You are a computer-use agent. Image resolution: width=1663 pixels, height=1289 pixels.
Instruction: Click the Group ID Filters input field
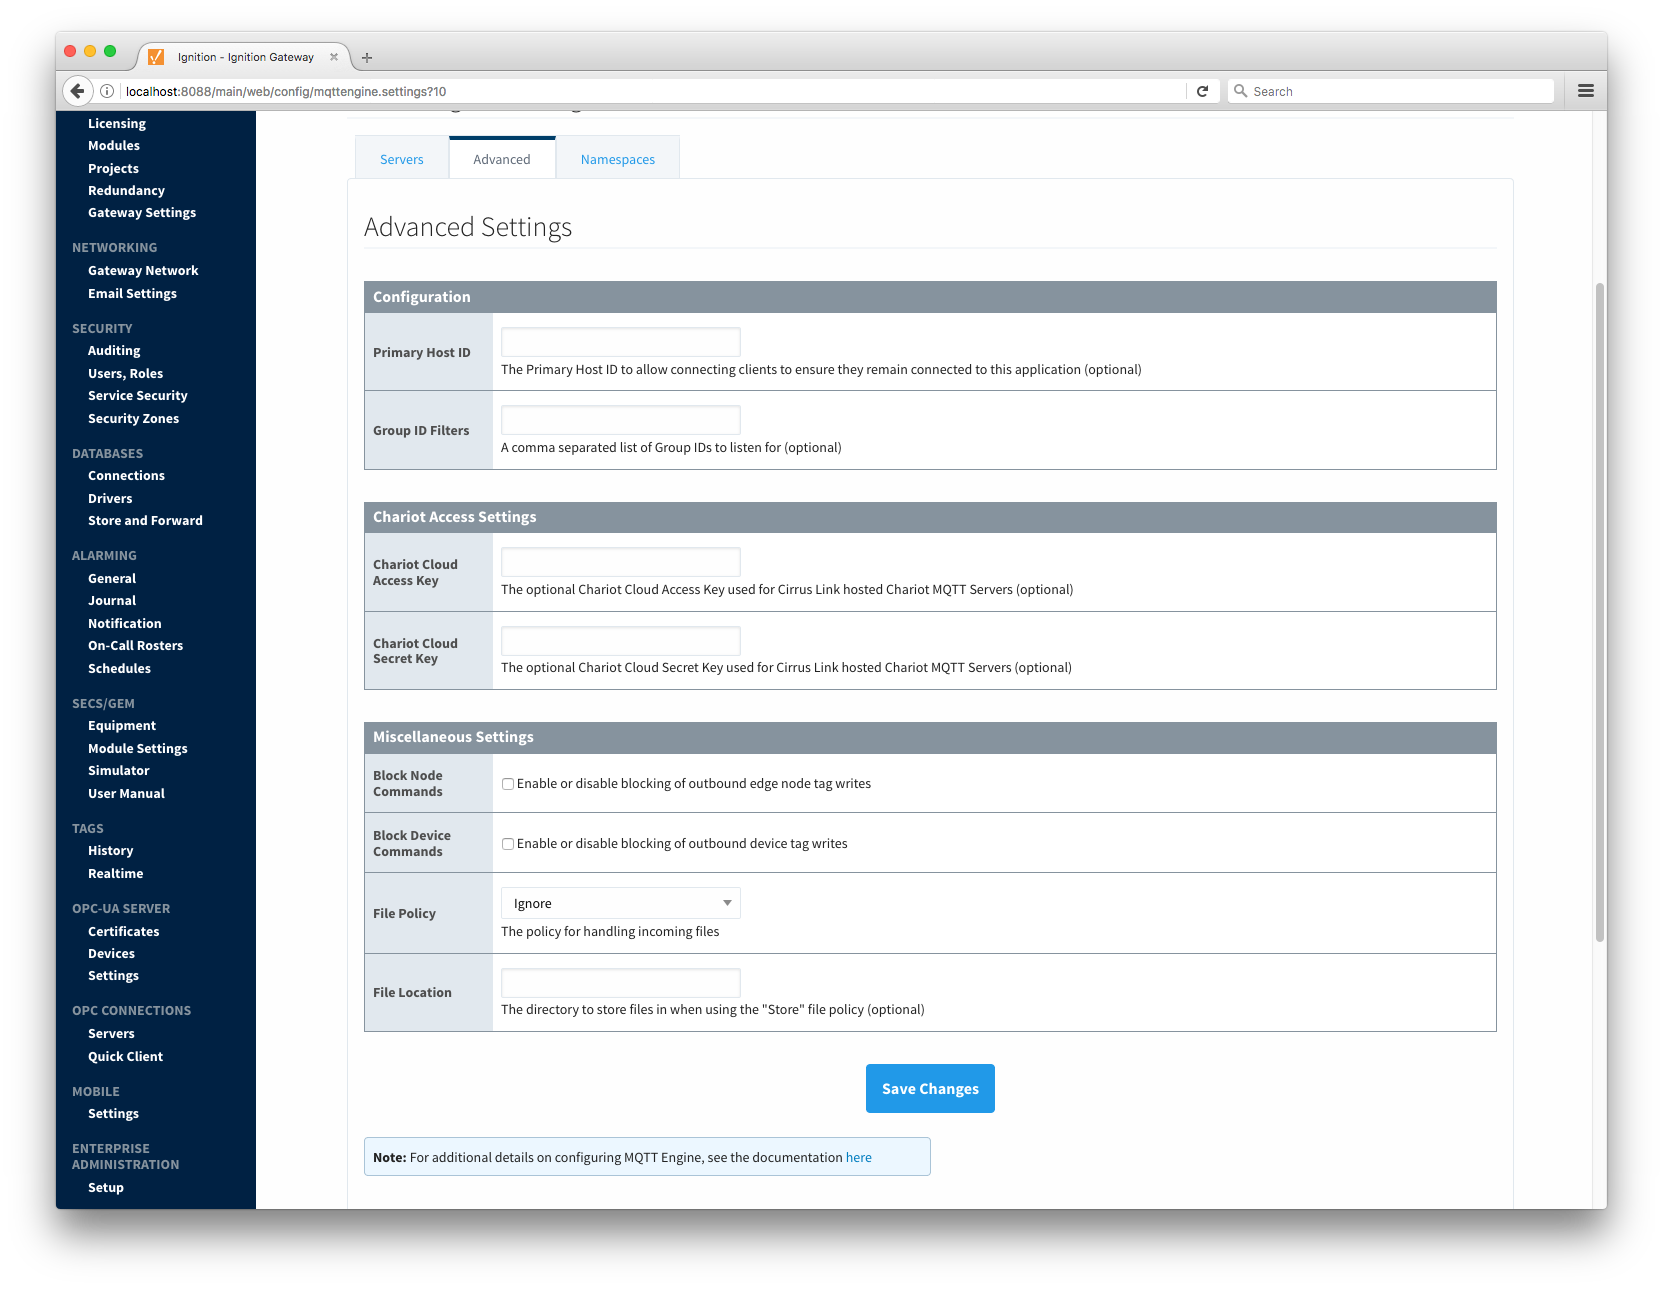620,420
